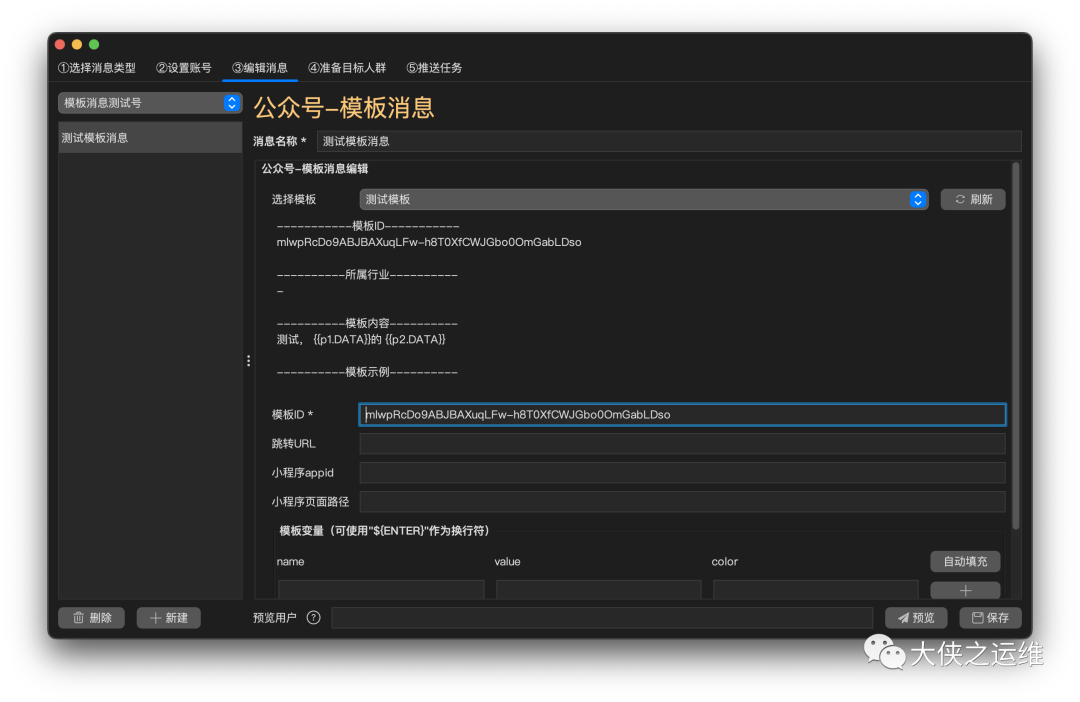Click the three-dot panel splitter handle

coord(248,360)
